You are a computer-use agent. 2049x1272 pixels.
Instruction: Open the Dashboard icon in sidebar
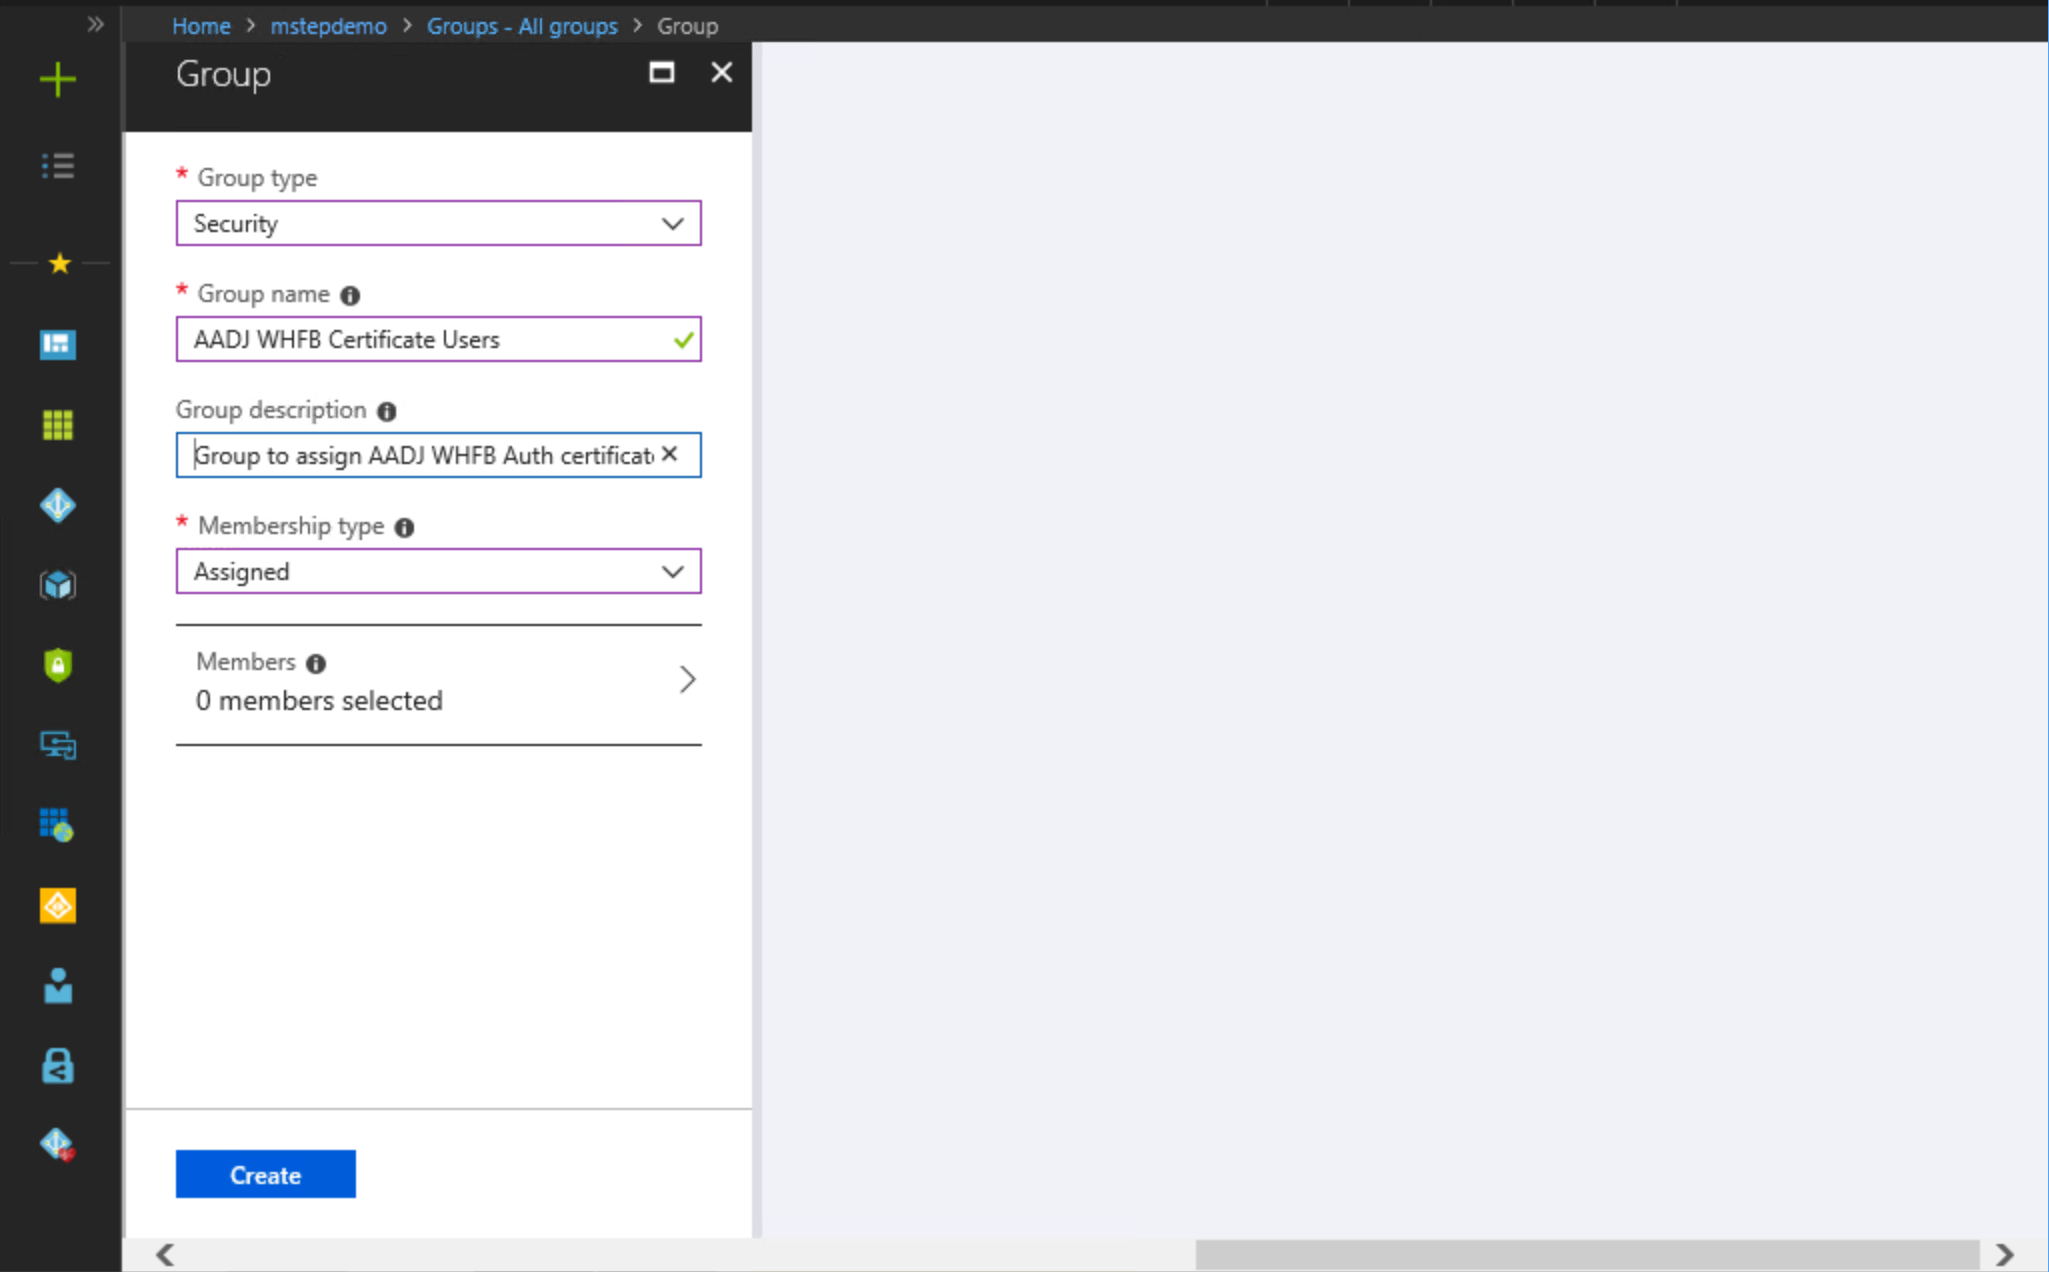(x=58, y=345)
